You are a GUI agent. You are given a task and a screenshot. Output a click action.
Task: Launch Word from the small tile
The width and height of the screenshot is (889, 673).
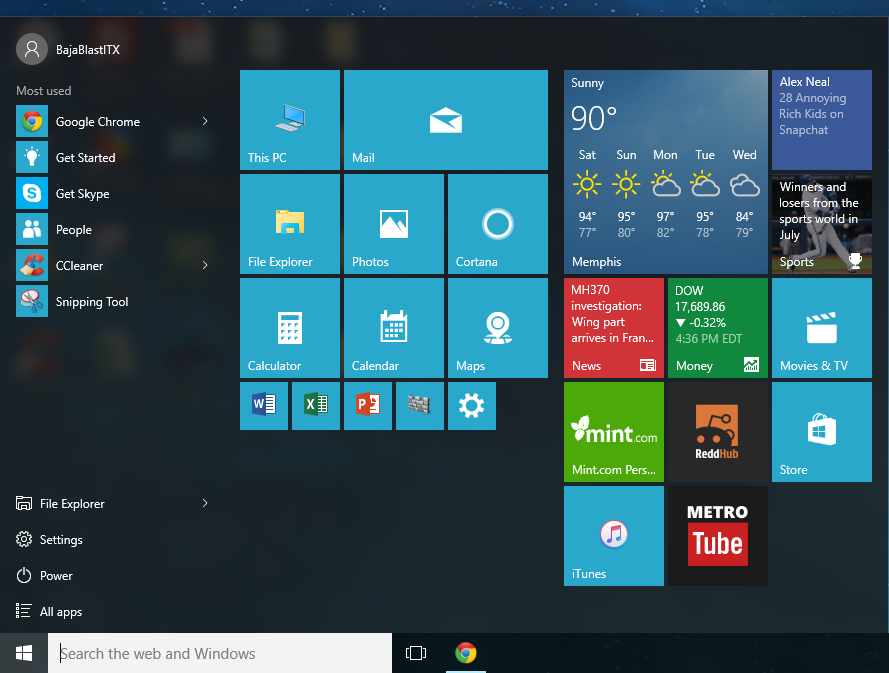tap(264, 405)
